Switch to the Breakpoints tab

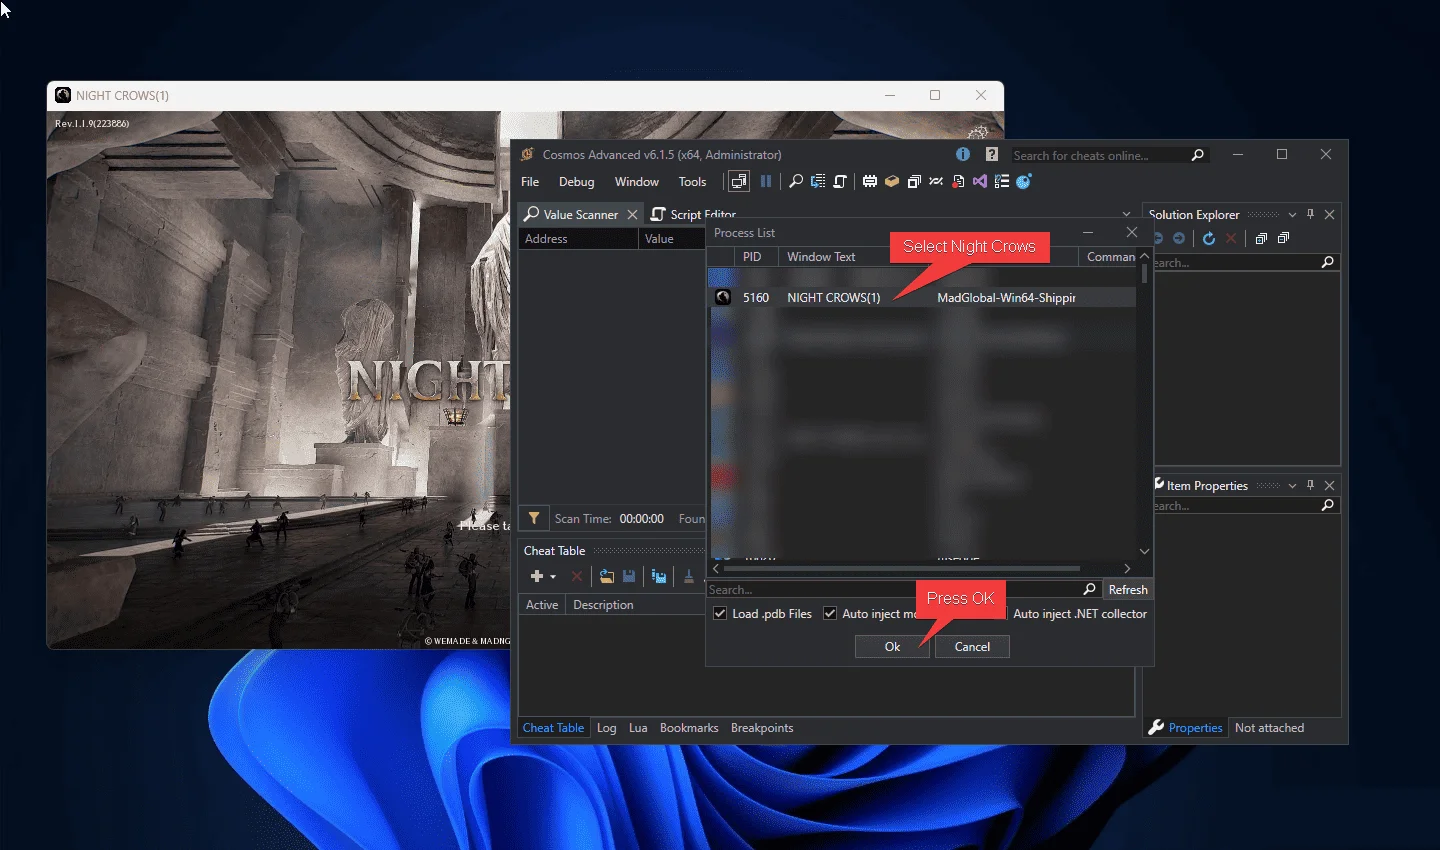762,727
